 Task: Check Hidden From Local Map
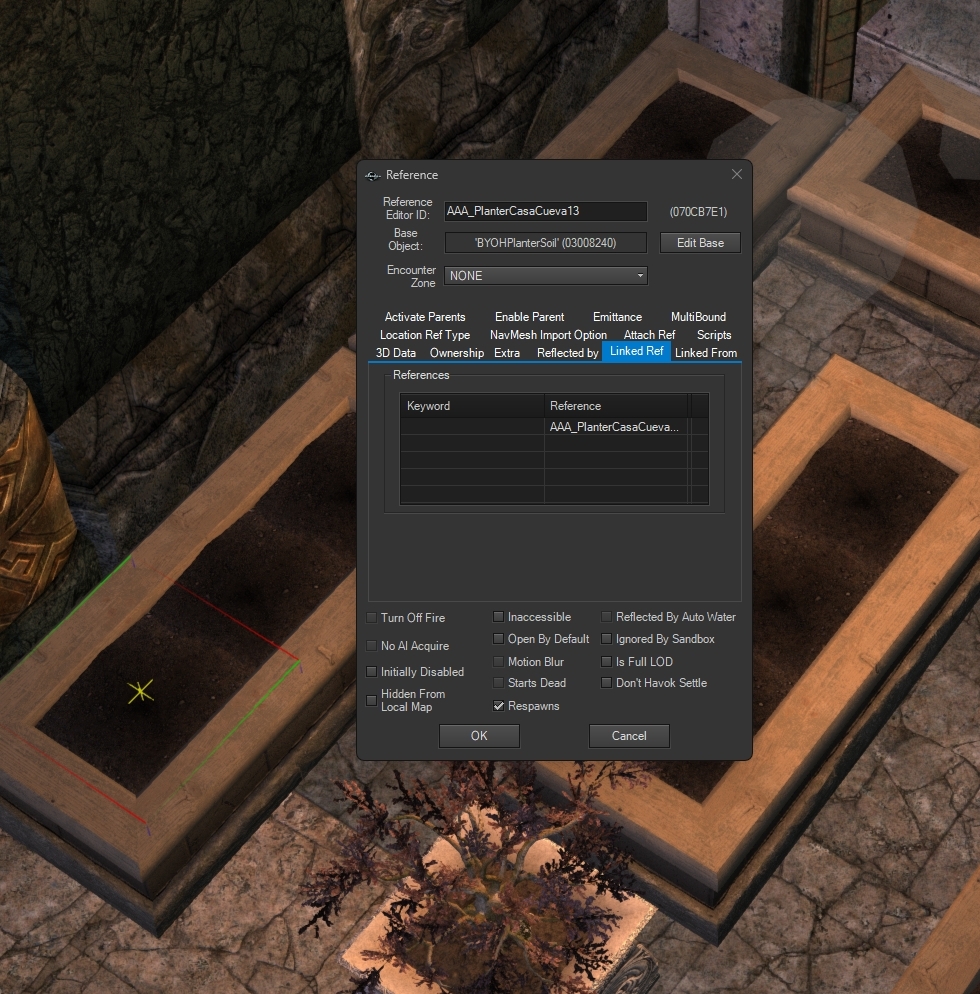pyautogui.click(x=371, y=700)
